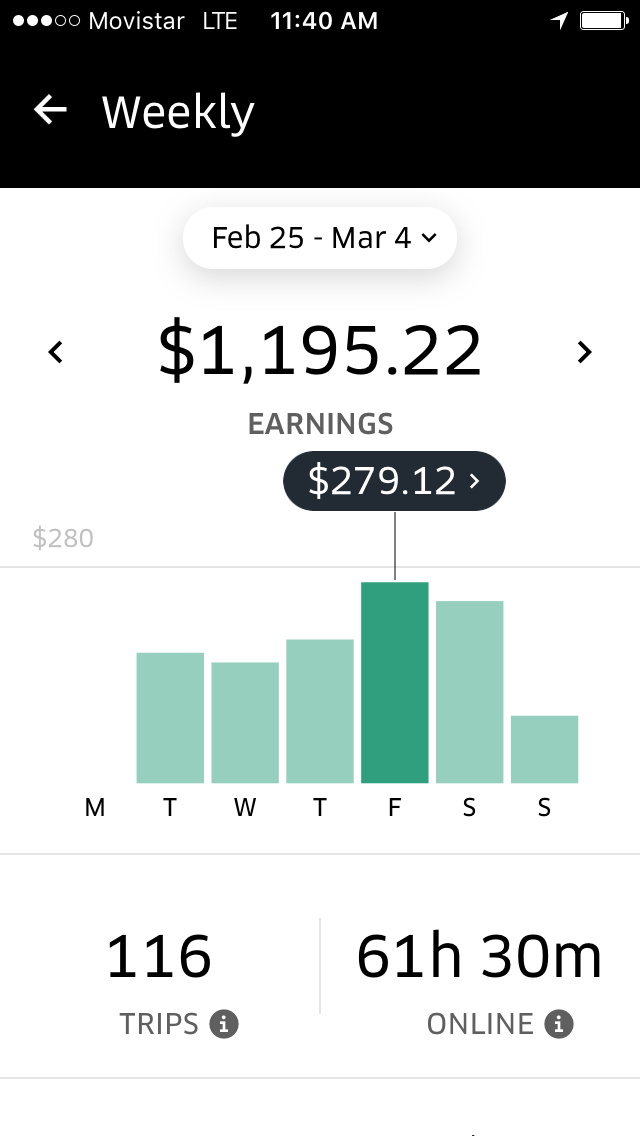Select the highlighted Friday earnings bar
This screenshot has width=640, height=1136.
(x=395, y=682)
